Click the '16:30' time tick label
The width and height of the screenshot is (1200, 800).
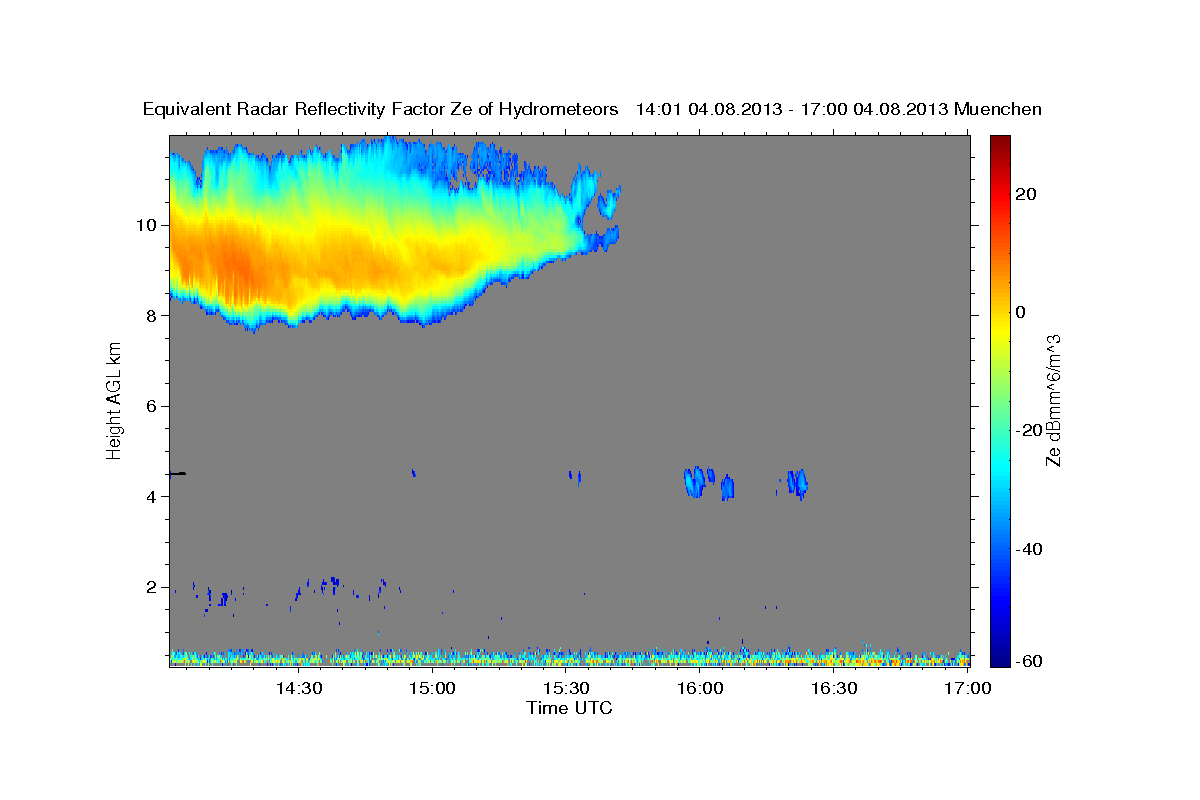tap(834, 688)
